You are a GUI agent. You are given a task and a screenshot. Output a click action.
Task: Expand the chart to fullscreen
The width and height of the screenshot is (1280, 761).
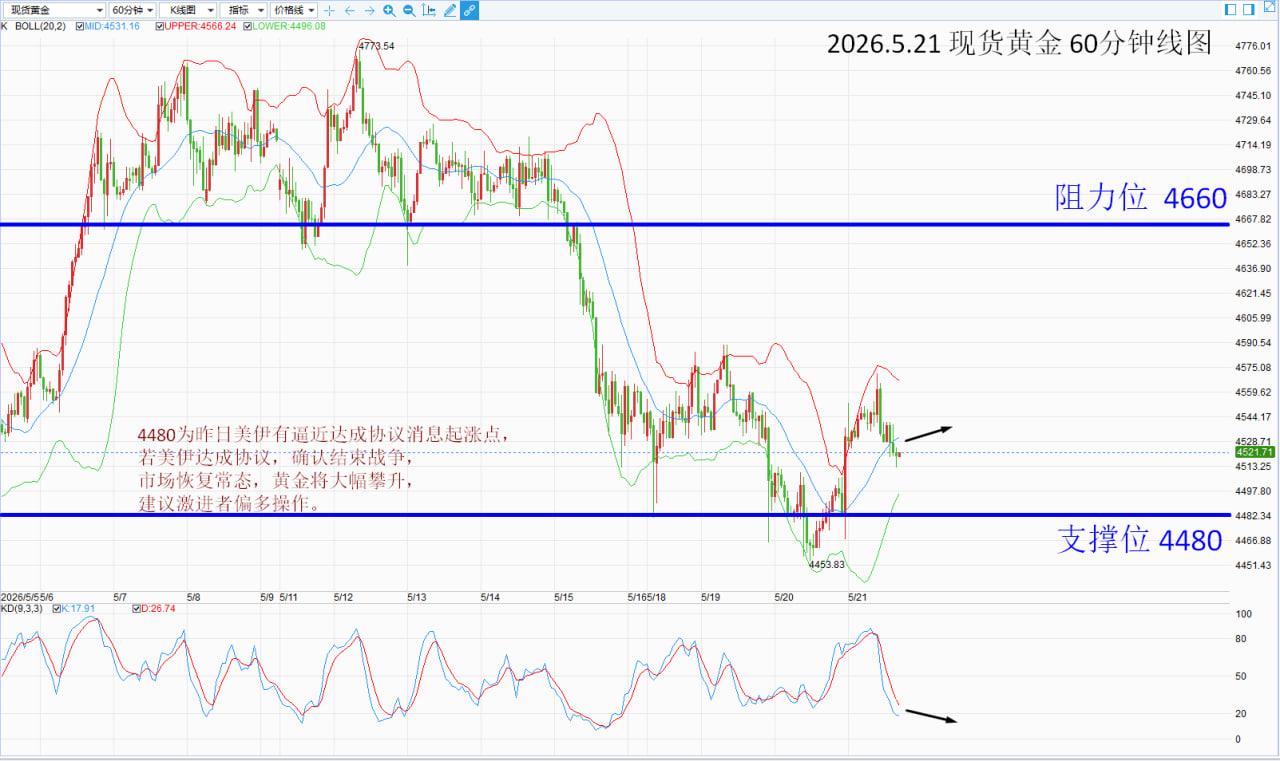[1270, 7]
